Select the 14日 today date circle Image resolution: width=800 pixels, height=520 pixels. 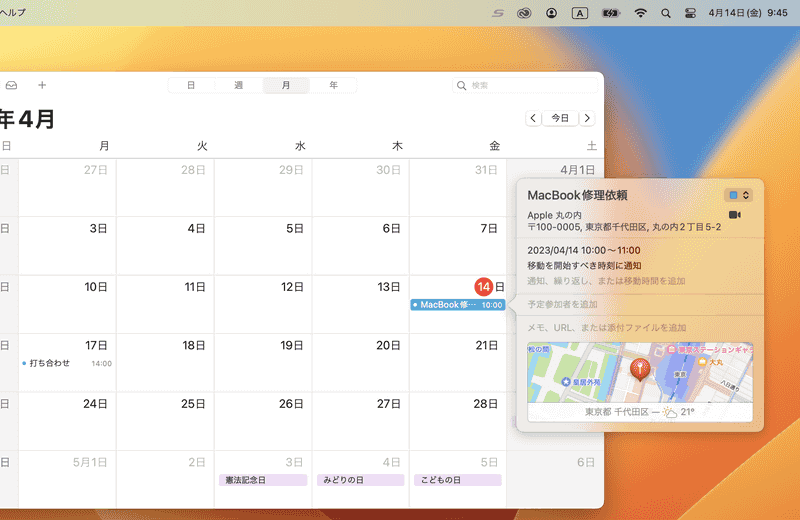484,287
